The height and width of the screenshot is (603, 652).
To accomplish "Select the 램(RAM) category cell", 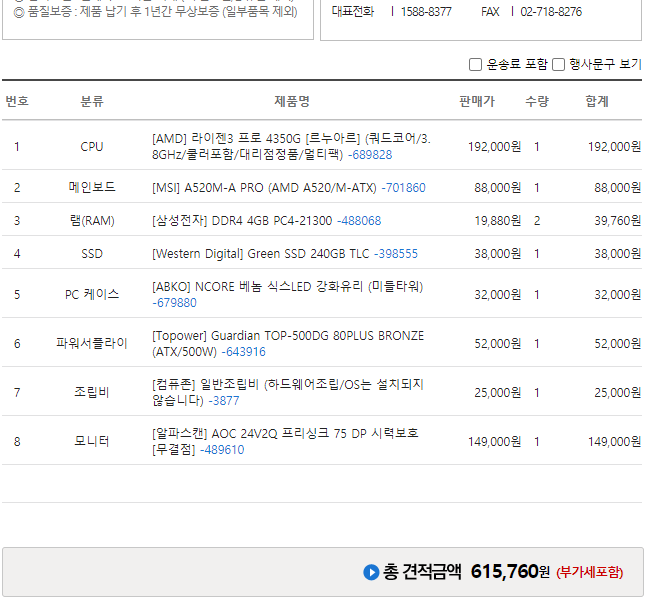I will 92,221.
